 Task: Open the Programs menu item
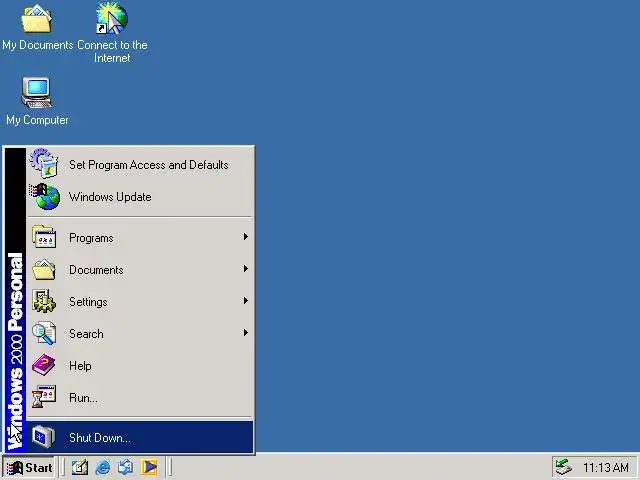(x=140, y=237)
